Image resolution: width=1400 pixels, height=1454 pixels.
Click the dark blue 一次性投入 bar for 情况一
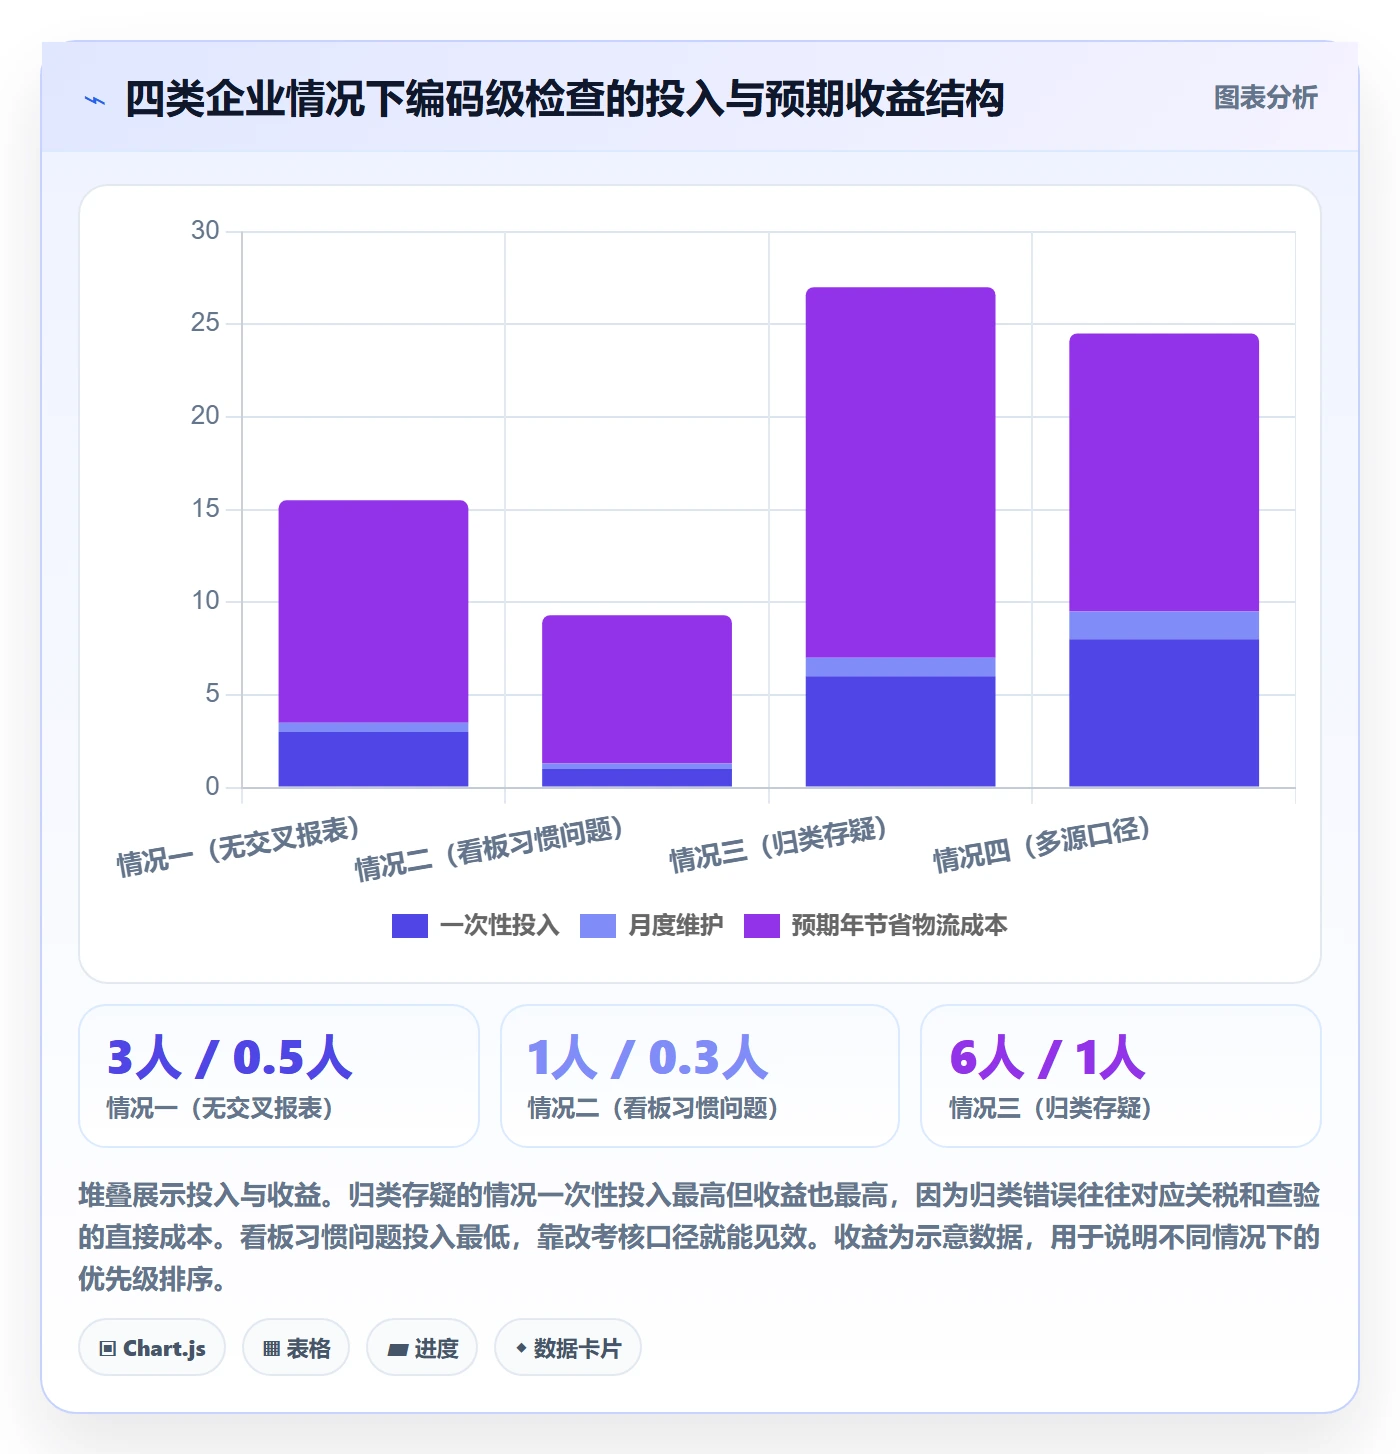pos(373,759)
